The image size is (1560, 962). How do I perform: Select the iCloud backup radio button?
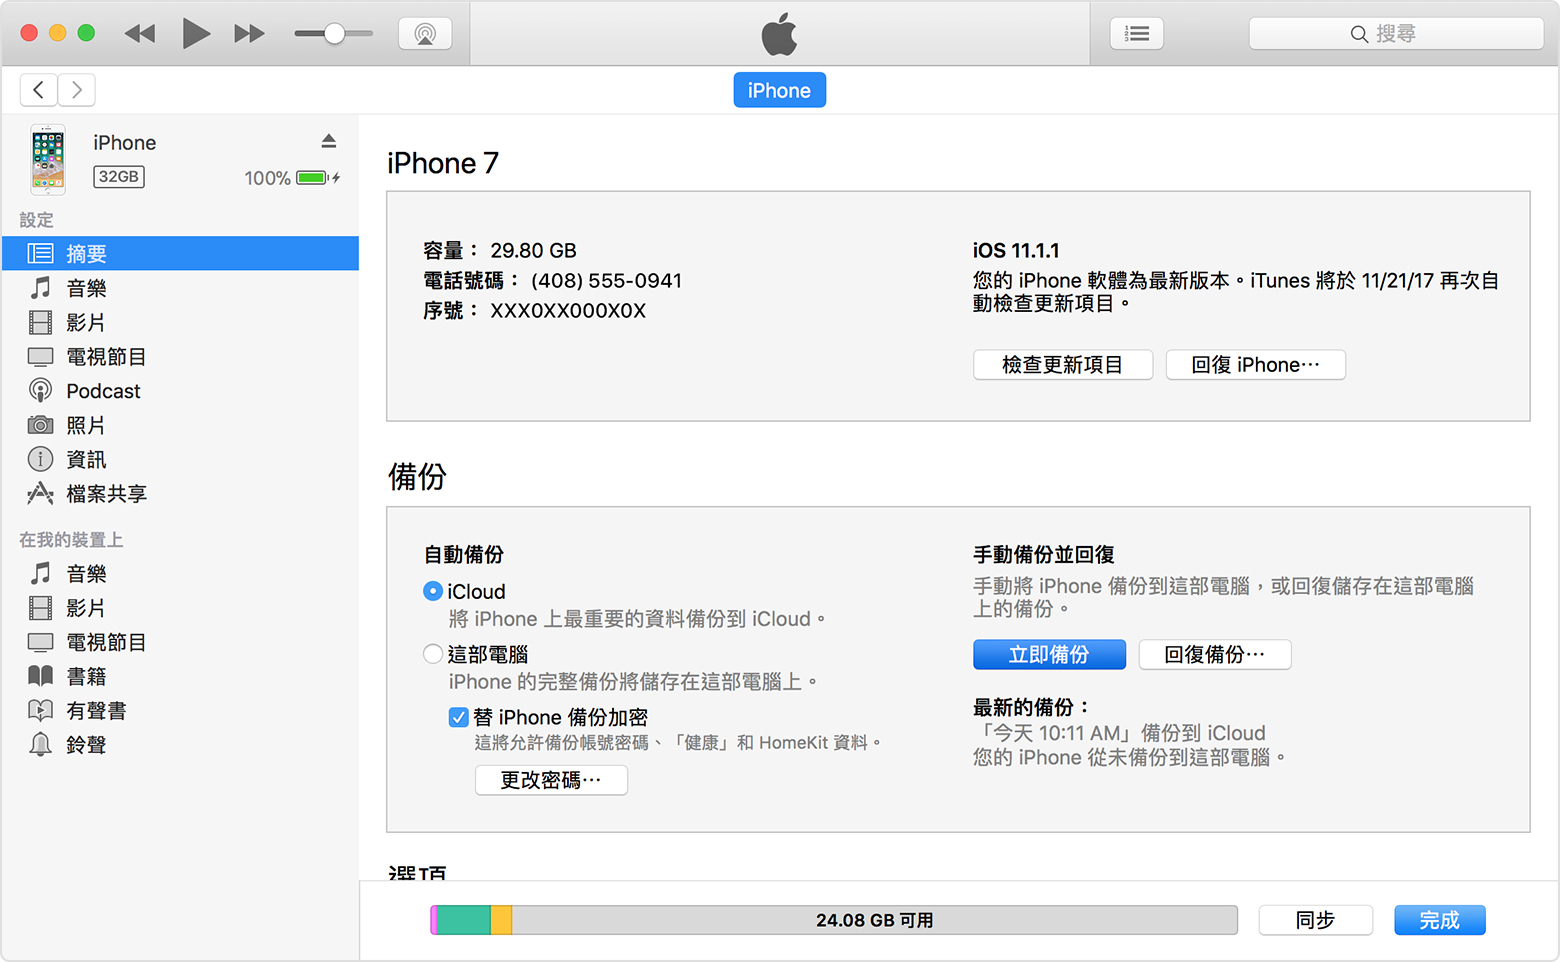tap(433, 591)
